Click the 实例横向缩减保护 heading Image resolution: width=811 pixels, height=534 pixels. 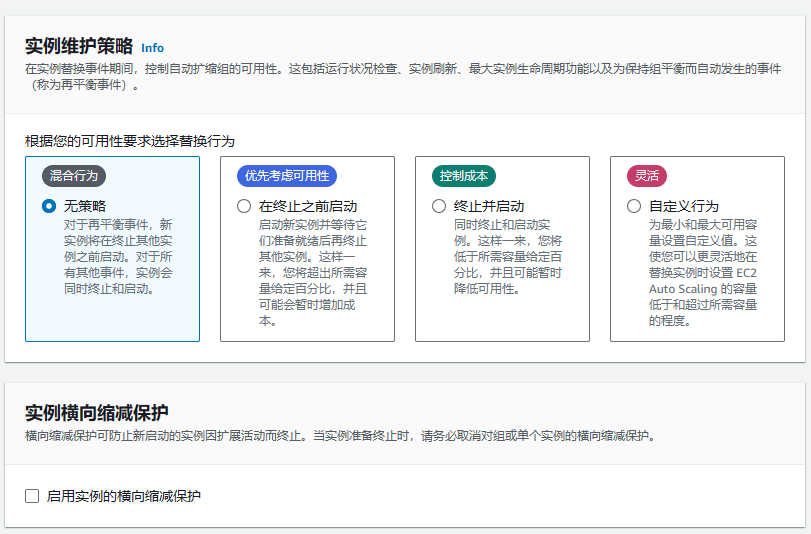tap(97, 413)
